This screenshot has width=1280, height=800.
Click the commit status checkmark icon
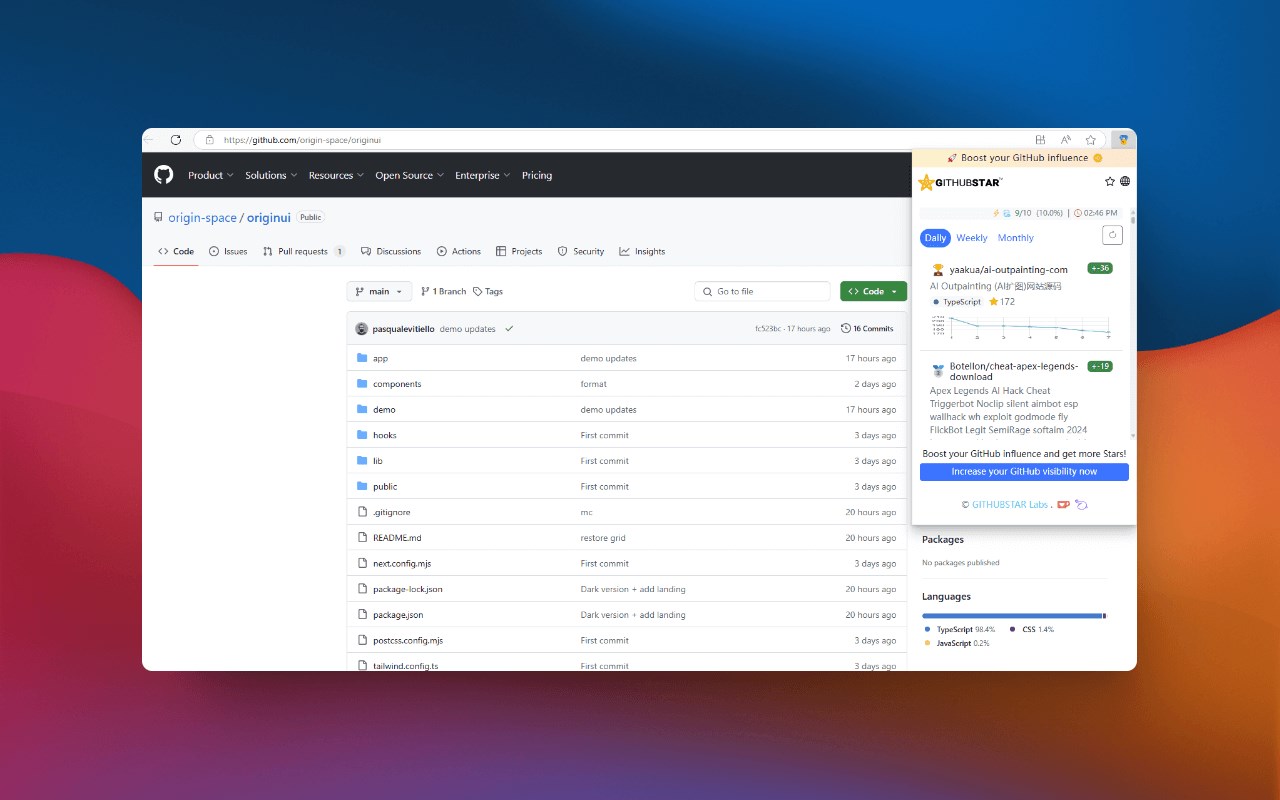click(x=509, y=329)
